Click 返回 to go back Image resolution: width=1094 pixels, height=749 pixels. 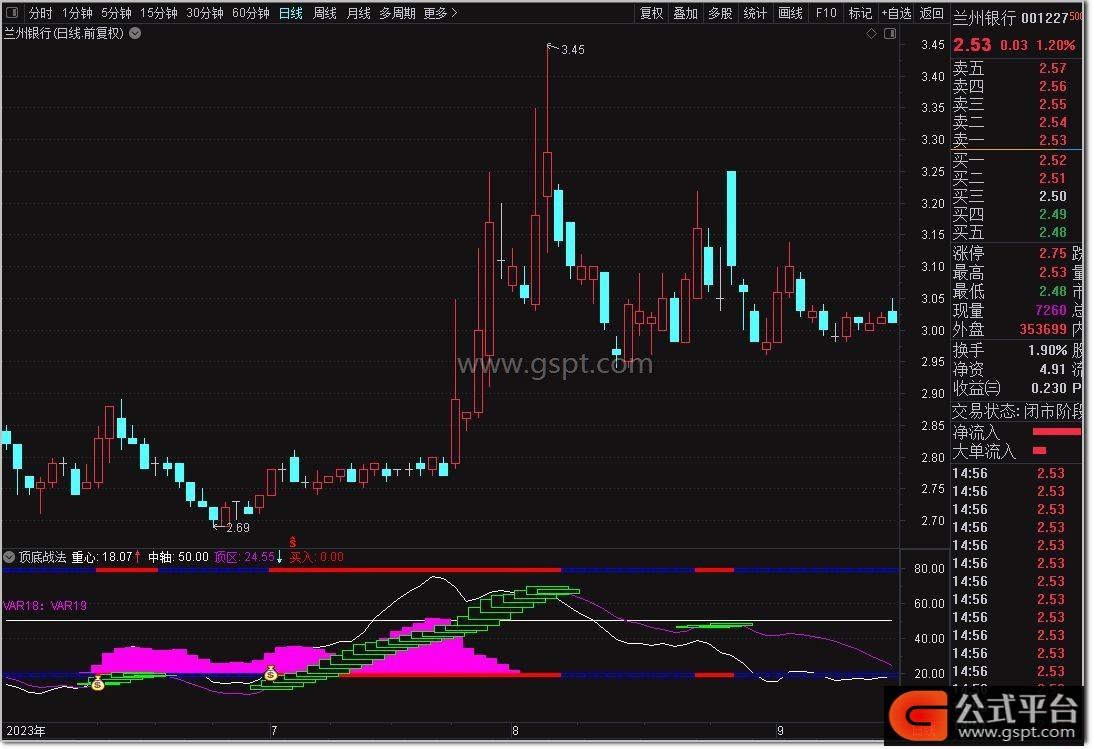click(931, 13)
